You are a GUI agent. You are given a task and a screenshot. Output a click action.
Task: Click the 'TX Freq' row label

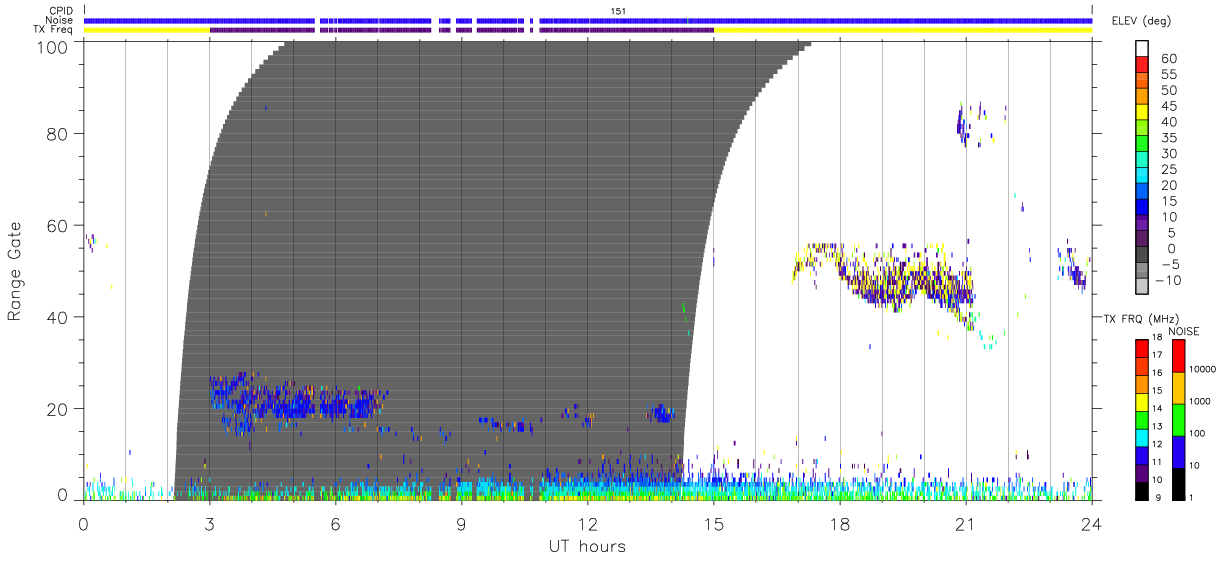pyautogui.click(x=54, y=29)
